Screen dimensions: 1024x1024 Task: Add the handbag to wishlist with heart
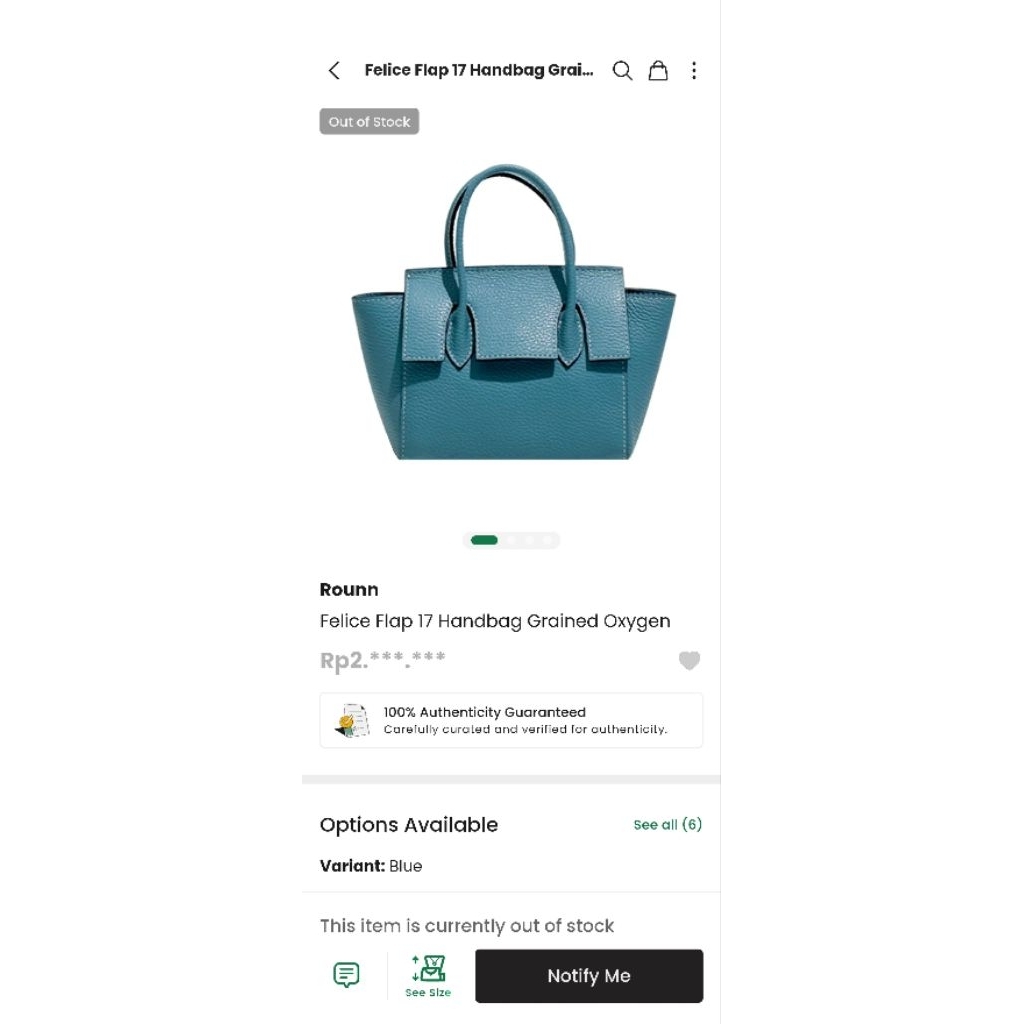tap(689, 661)
